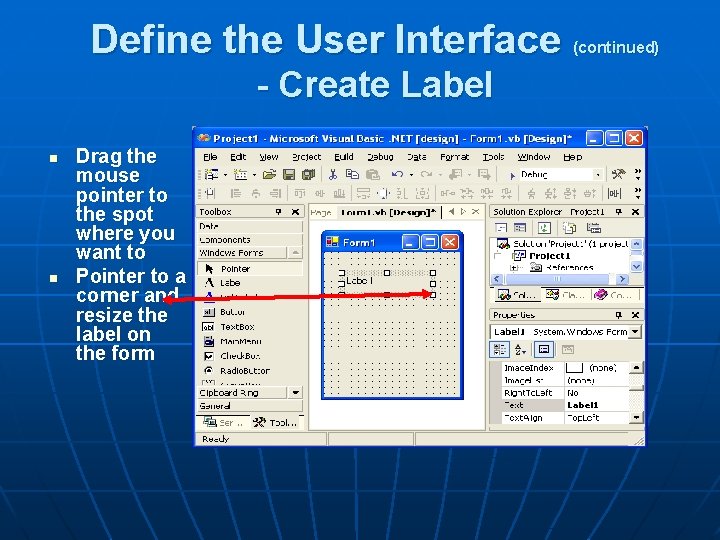
Task: Toggle the Properties view button in Properties window
Action: click(544, 350)
